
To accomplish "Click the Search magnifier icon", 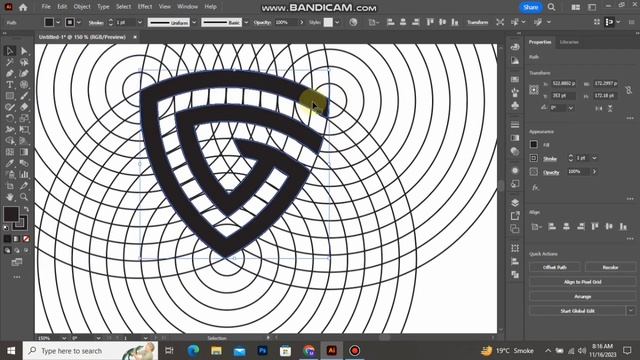I will pyautogui.click(x=551, y=7).
